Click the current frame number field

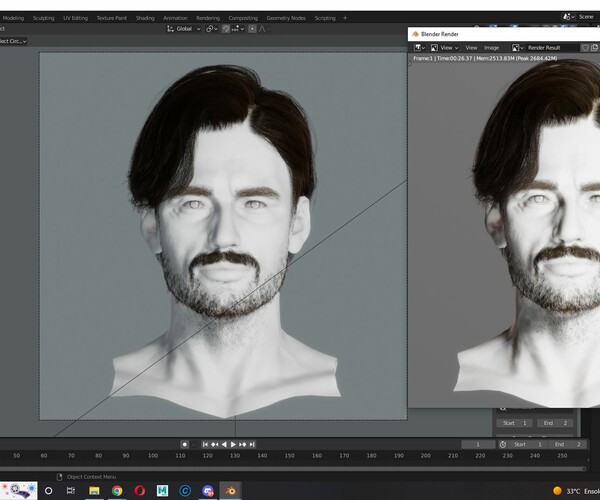[478, 444]
